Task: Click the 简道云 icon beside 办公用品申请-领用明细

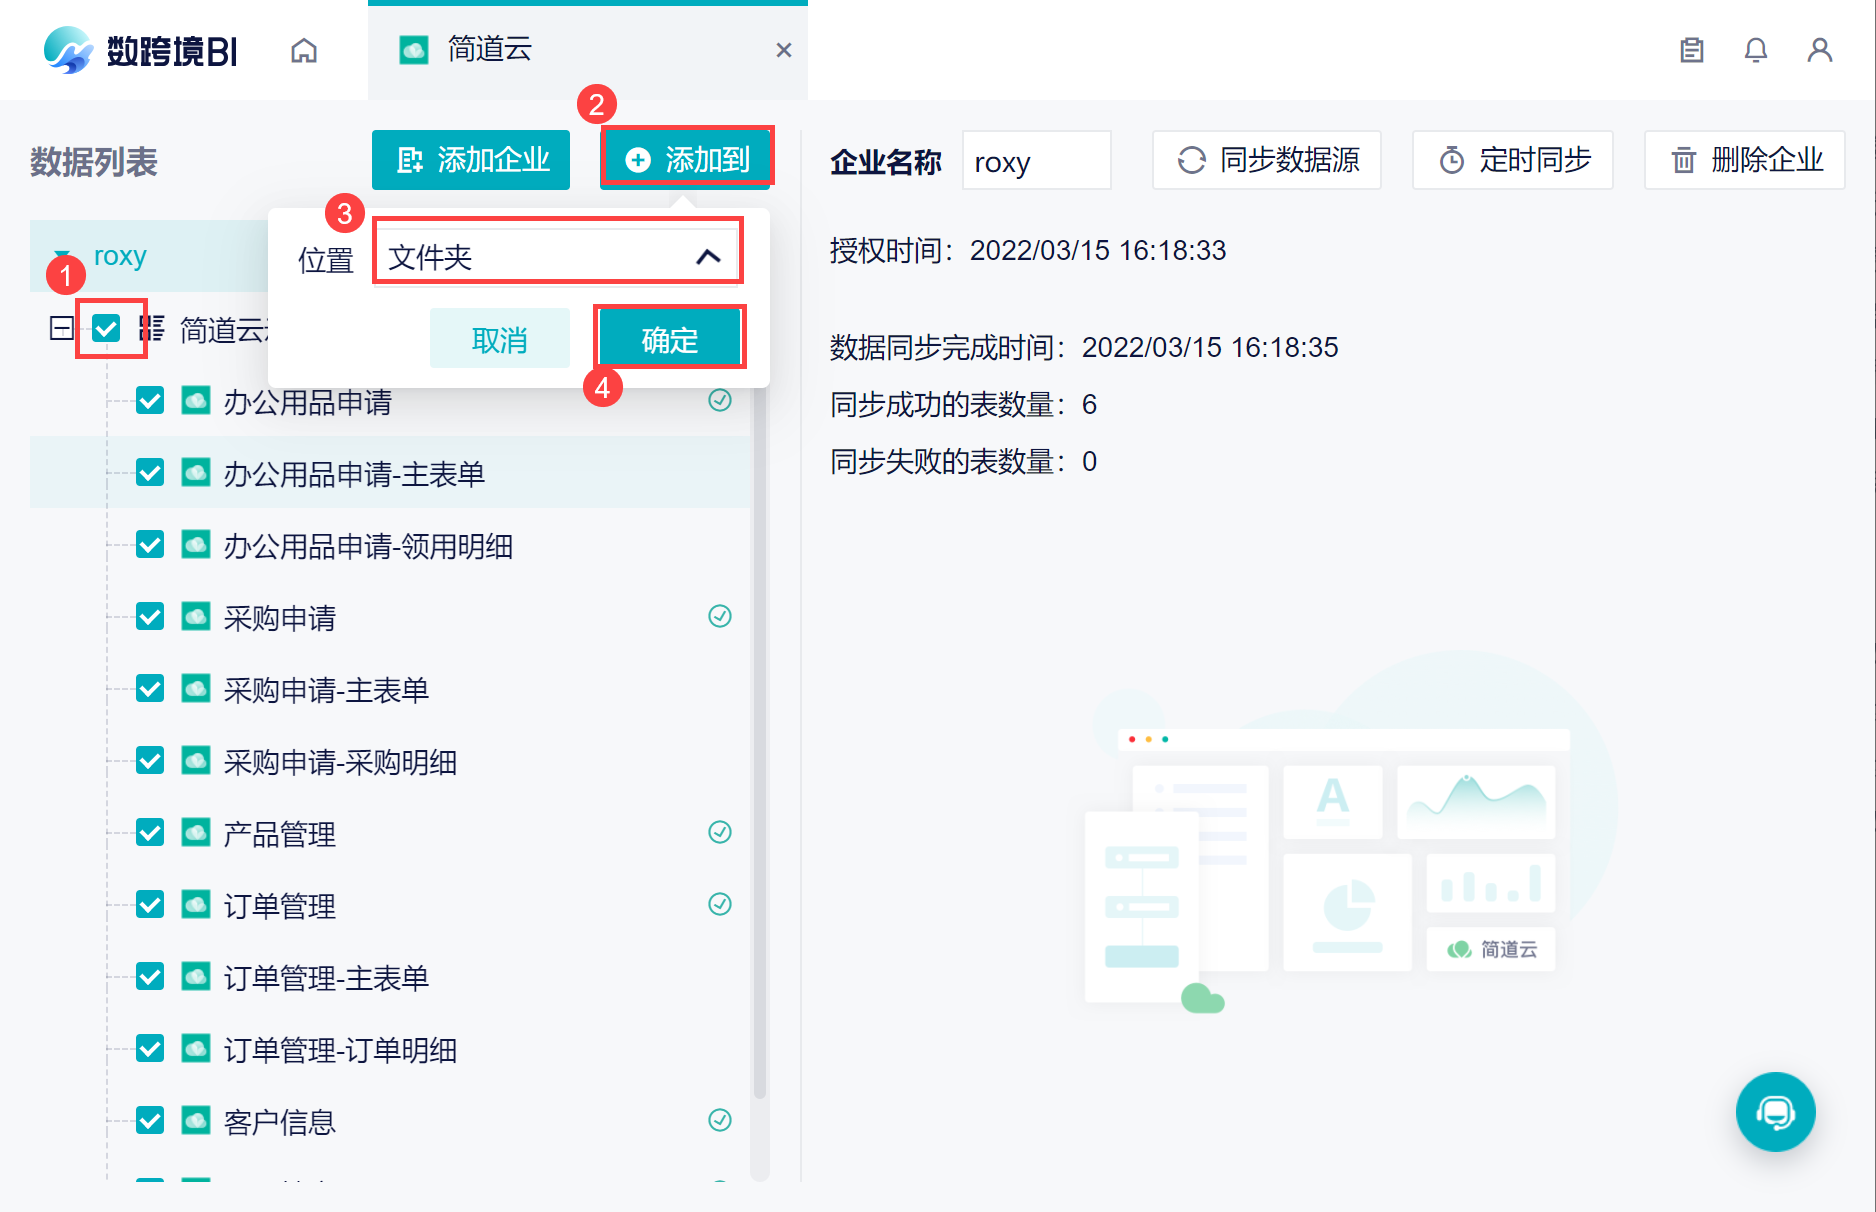Action: pyautogui.click(x=196, y=545)
